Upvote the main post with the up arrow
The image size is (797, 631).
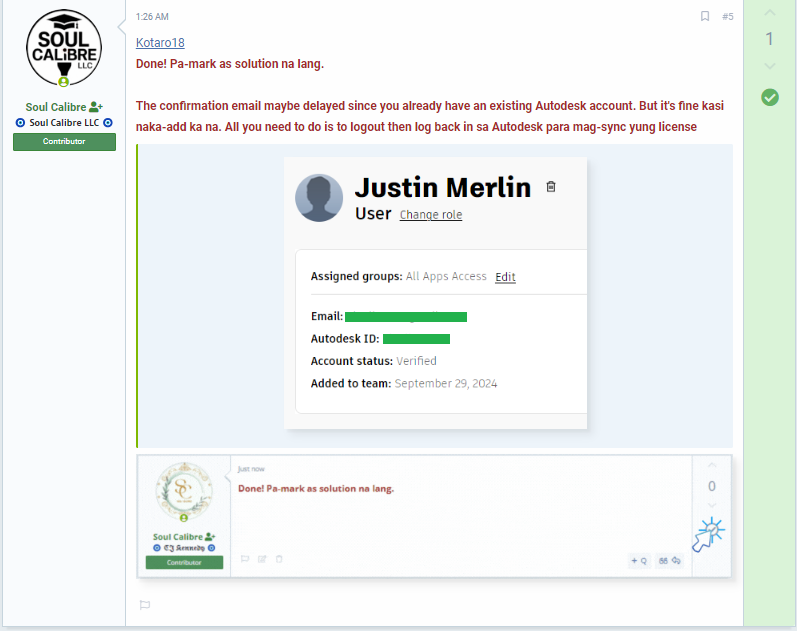click(x=770, y=13)
